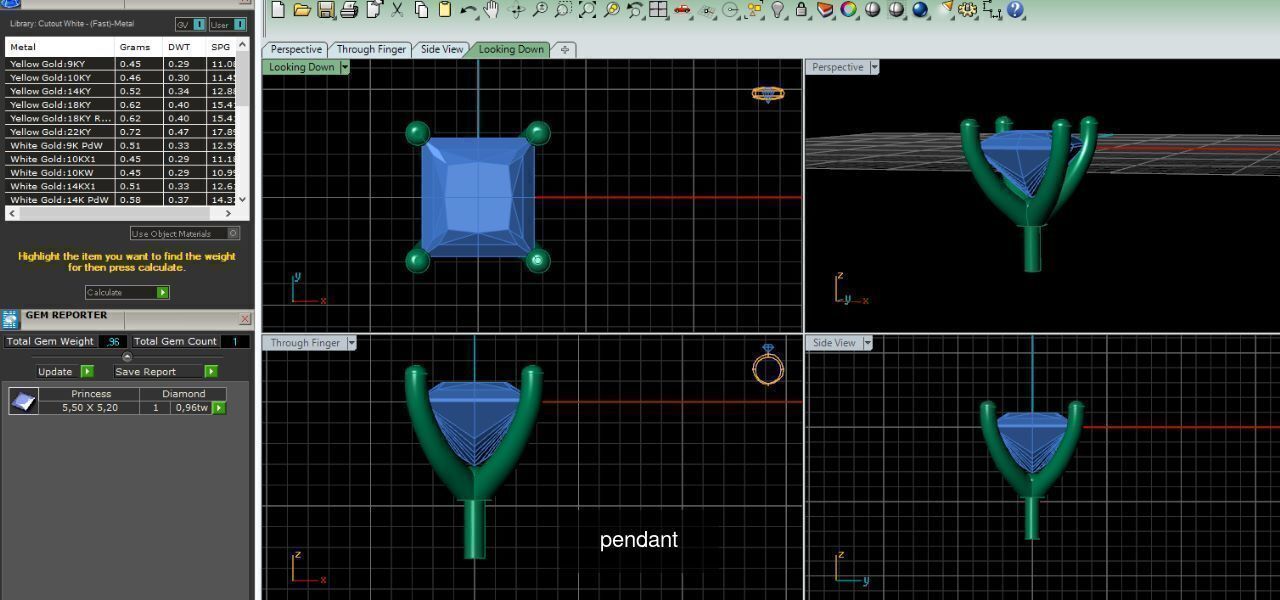Click the Total Gem Count field
The width and height of the screenshot is (1280, 600).
click(x=235, y=341)
